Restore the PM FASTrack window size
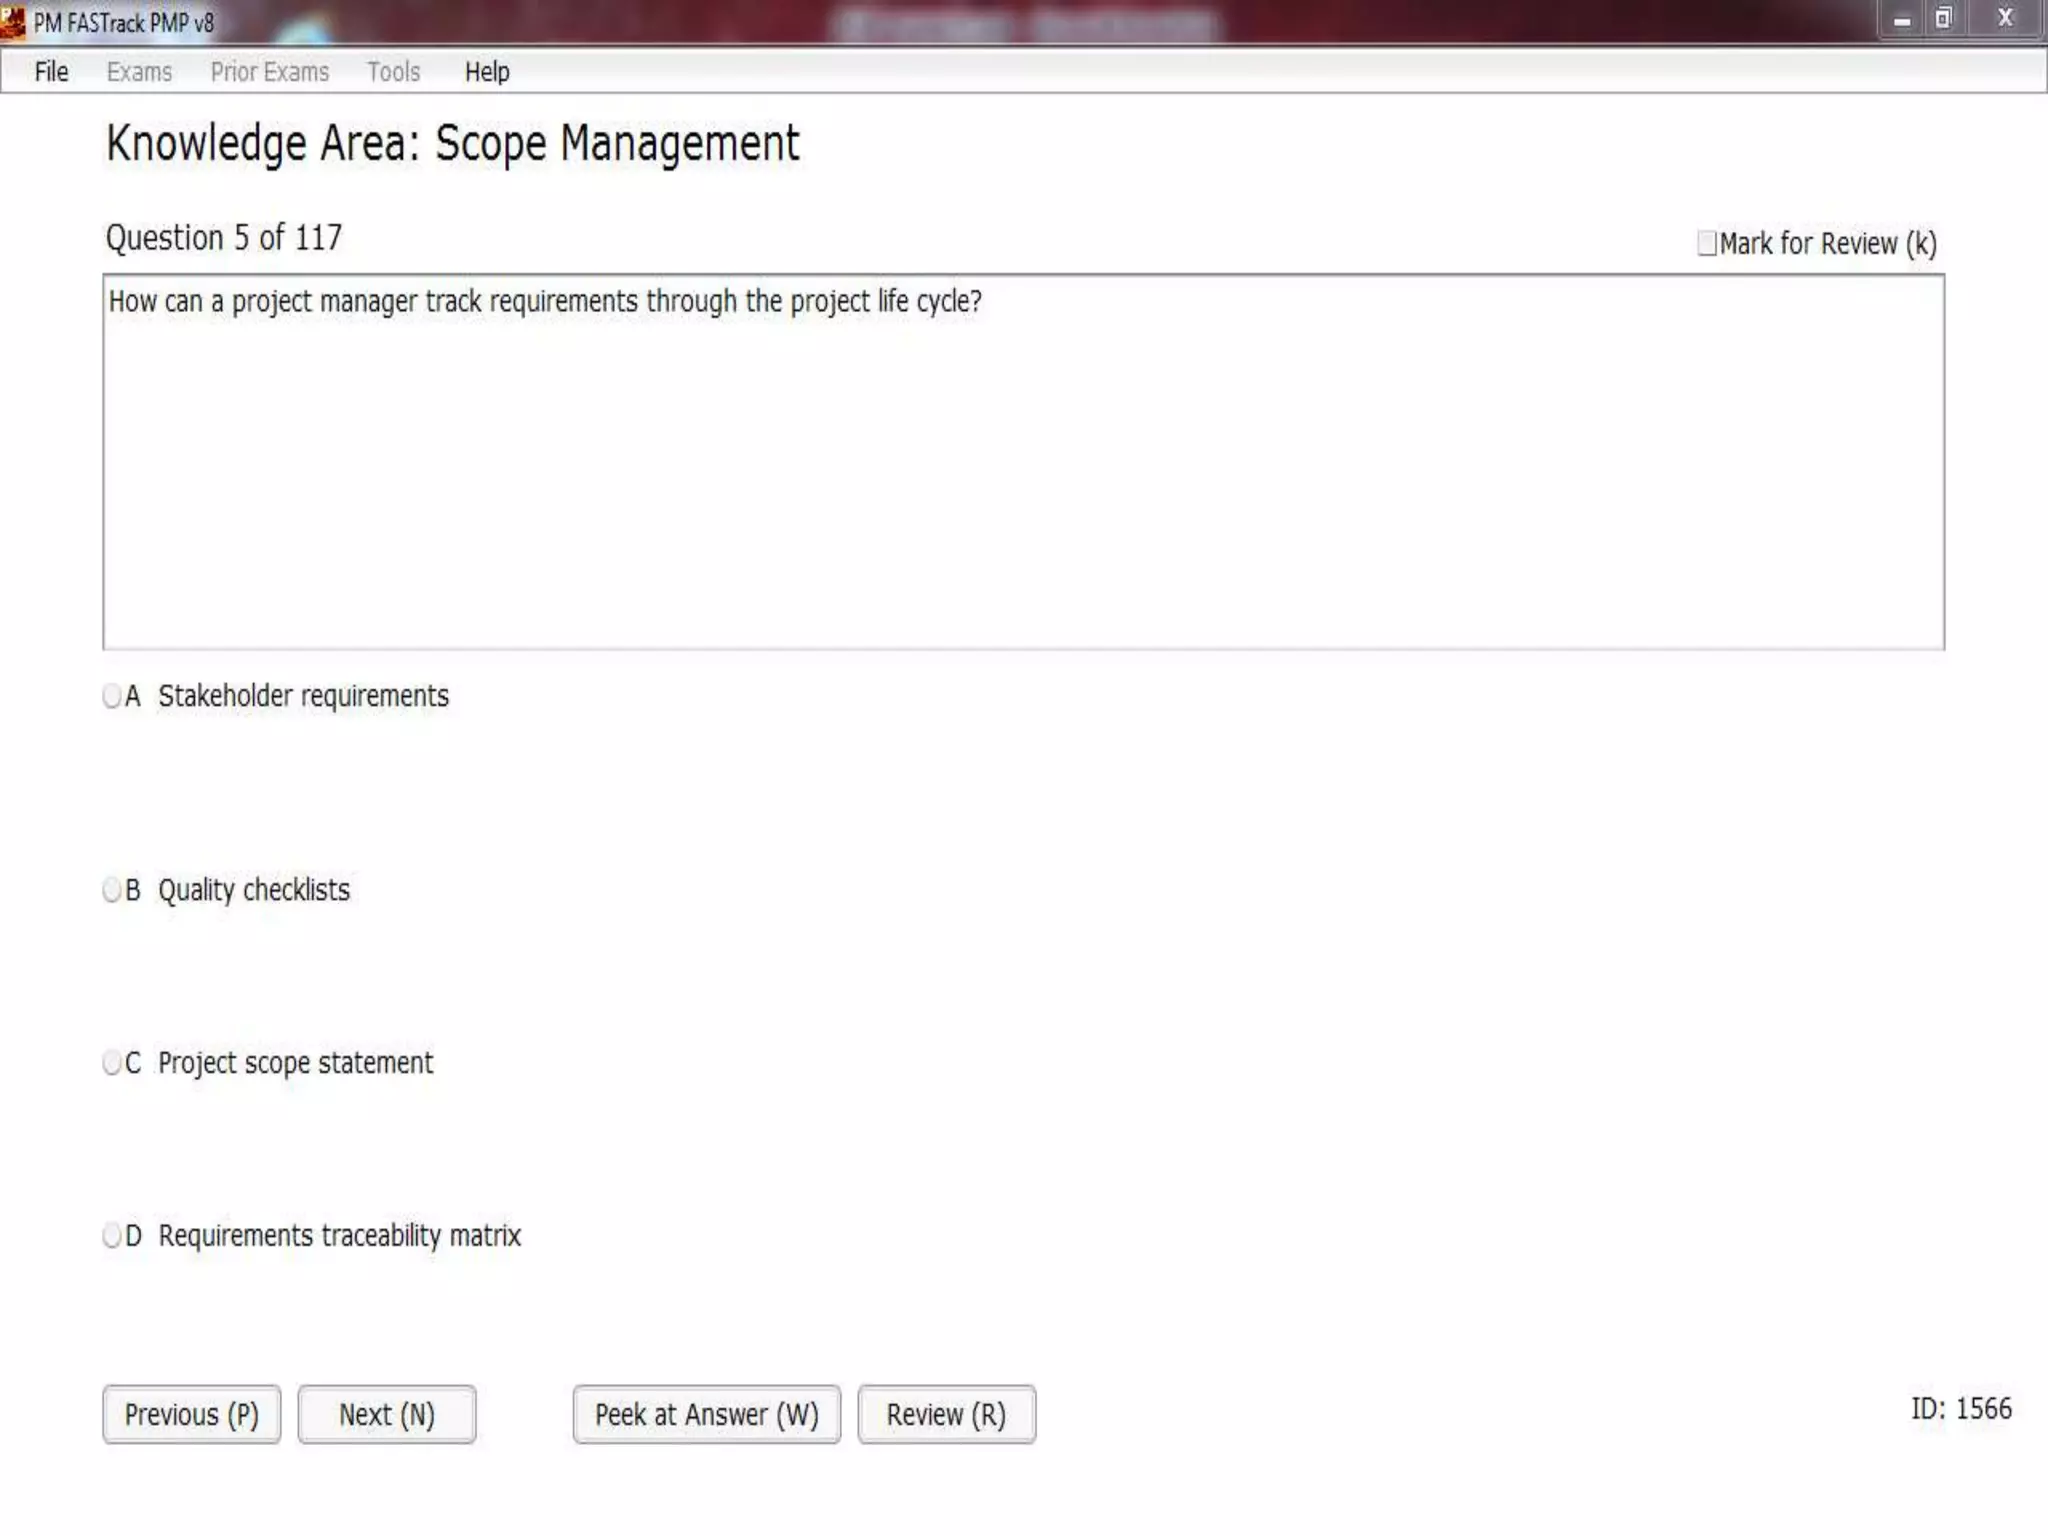Screen dimensions: 2048x1536 pos(1943,19)
